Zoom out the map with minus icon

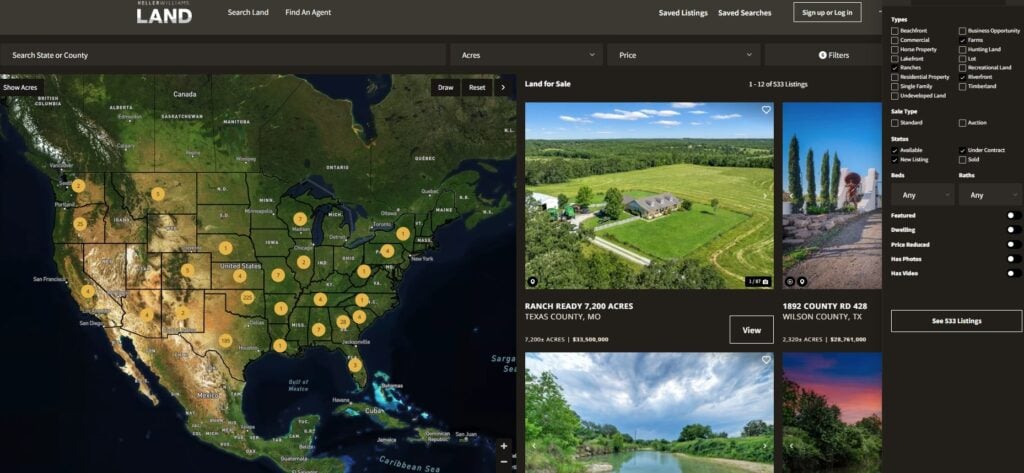coord(504,461)
